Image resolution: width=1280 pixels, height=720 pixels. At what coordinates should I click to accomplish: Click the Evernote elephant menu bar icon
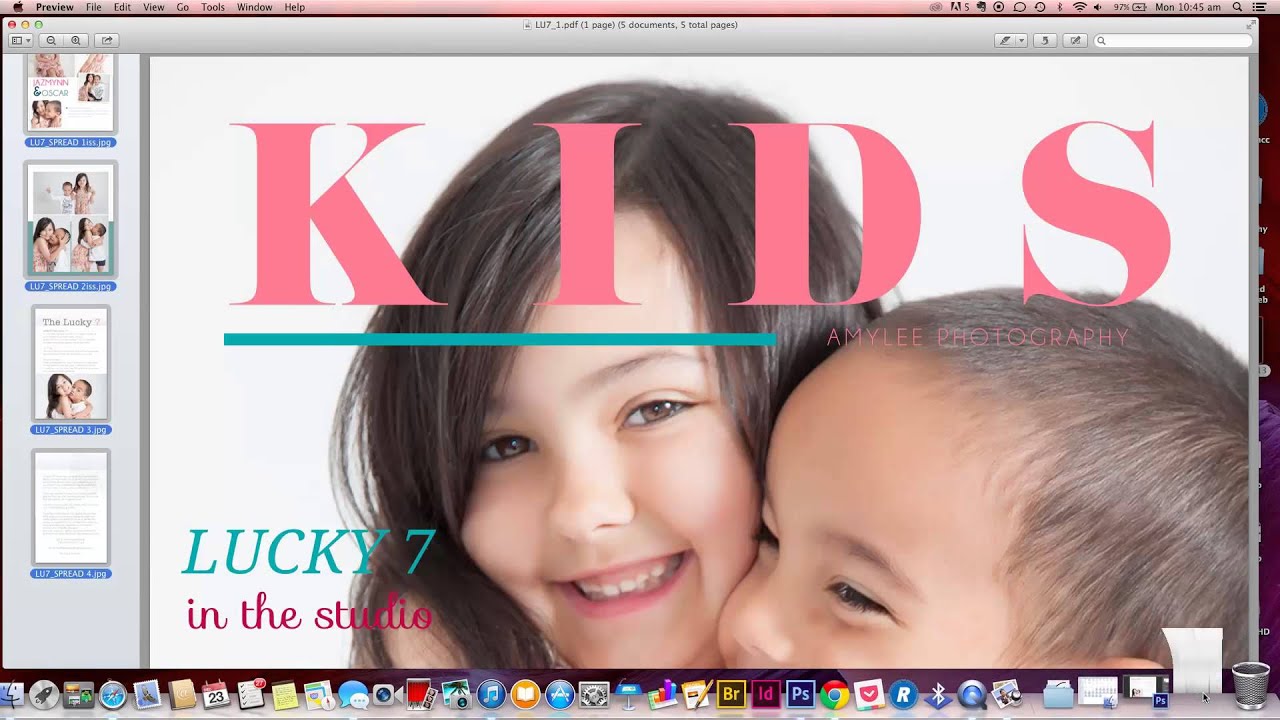(x=980, y=7)
